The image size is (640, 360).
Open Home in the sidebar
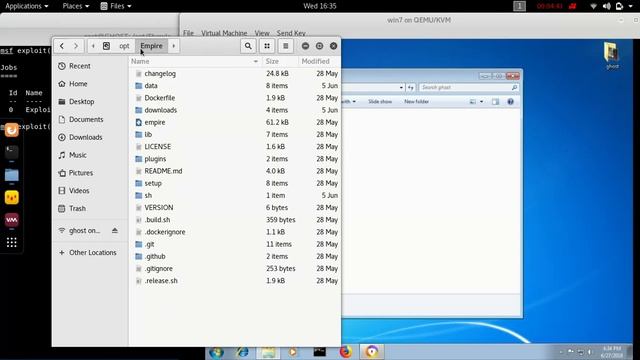[x=78, y=84]
